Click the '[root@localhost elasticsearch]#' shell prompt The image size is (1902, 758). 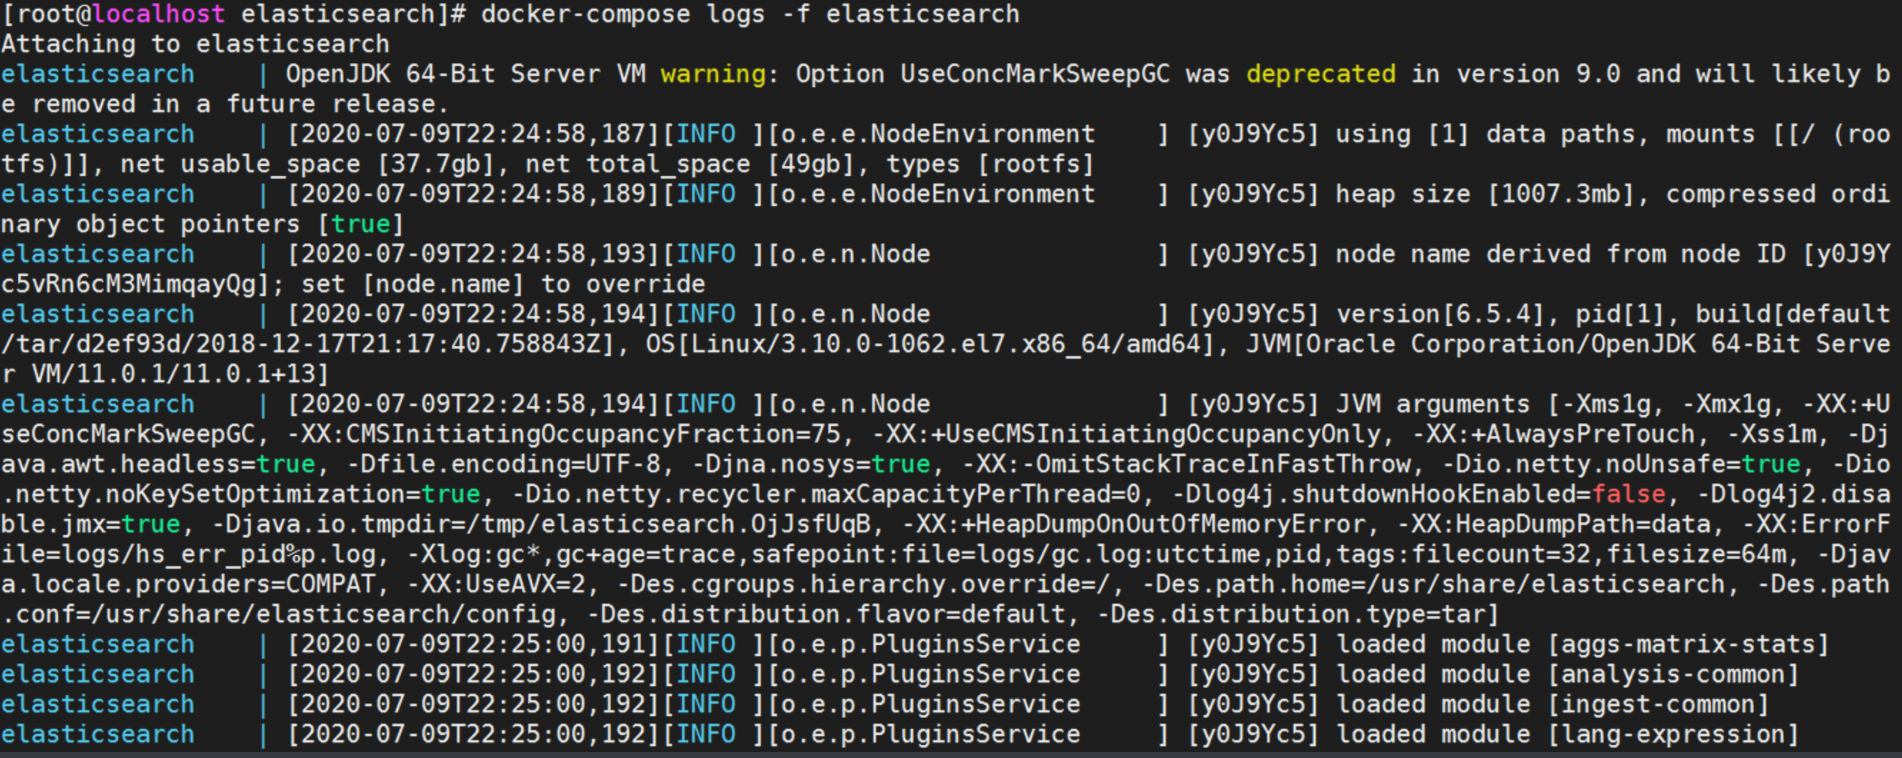(233, 14)
